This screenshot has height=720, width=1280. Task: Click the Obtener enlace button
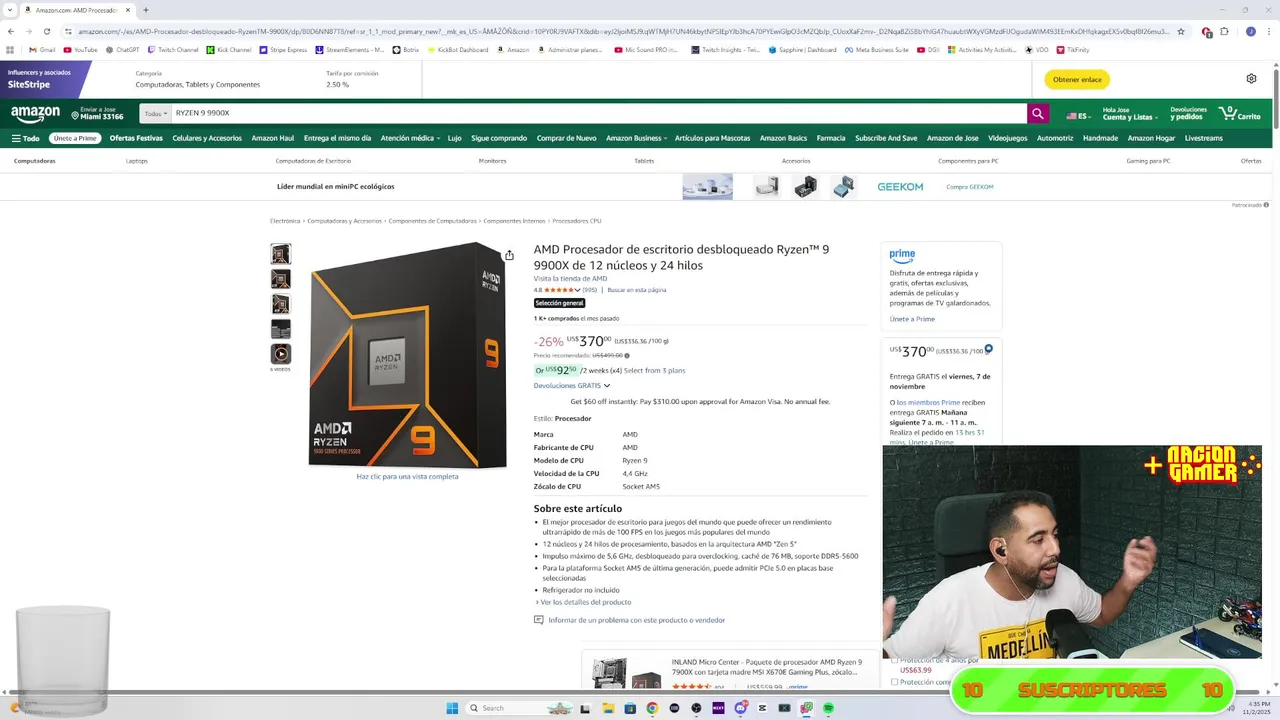point(1077,79)
